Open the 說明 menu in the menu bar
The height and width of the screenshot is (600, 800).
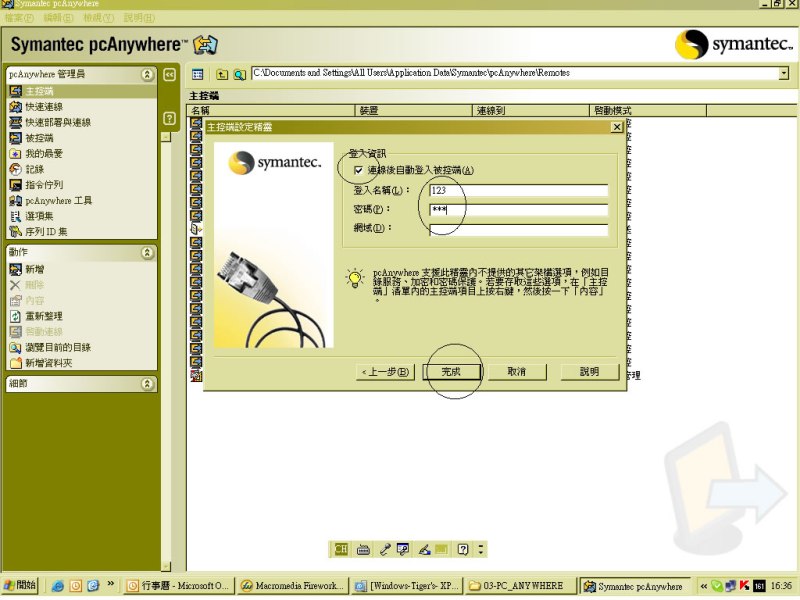tap(139, 18)
